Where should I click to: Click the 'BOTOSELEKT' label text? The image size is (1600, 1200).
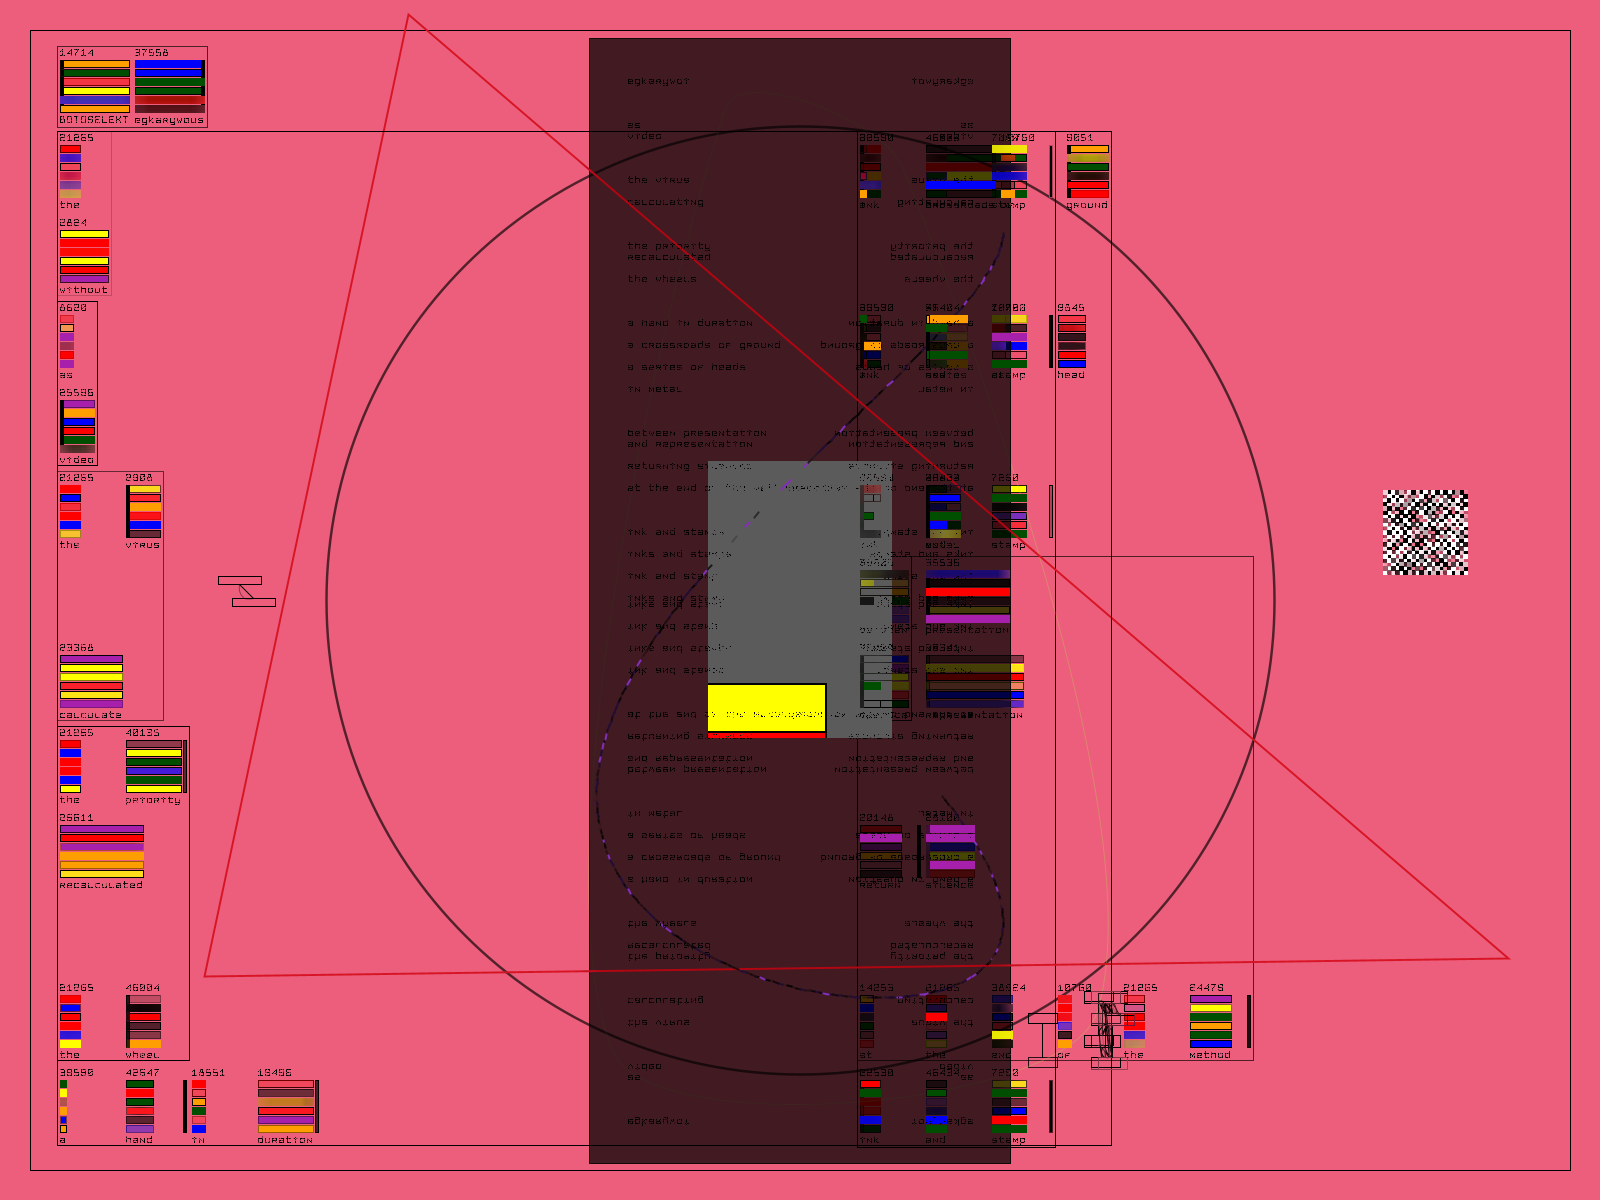(93, 120)
